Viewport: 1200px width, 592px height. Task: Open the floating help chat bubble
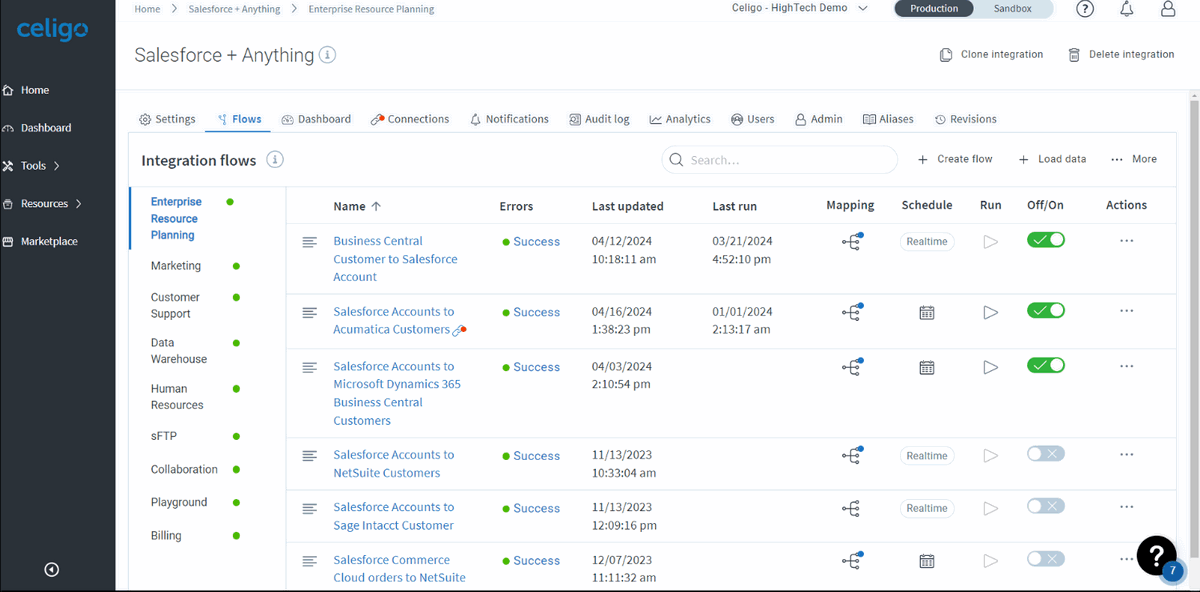pyautogui.click(x=1157, y=556)
